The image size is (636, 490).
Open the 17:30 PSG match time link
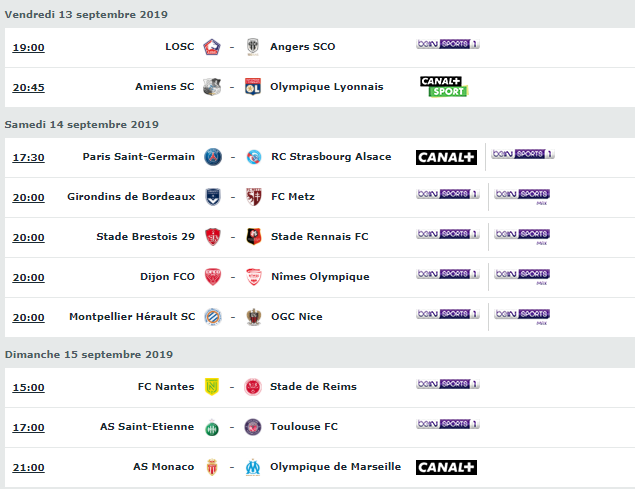click(28, 157)
